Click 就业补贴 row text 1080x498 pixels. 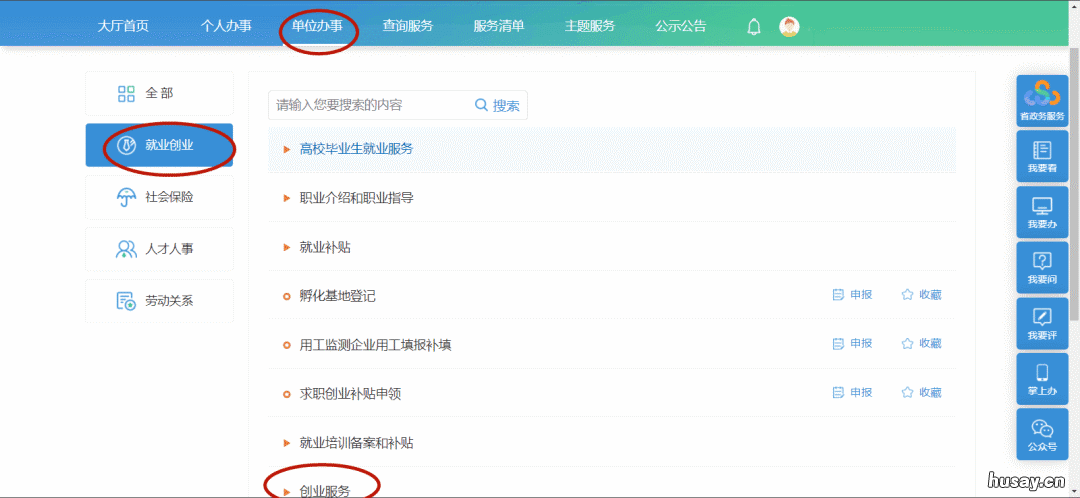click(x=325, y=247)
